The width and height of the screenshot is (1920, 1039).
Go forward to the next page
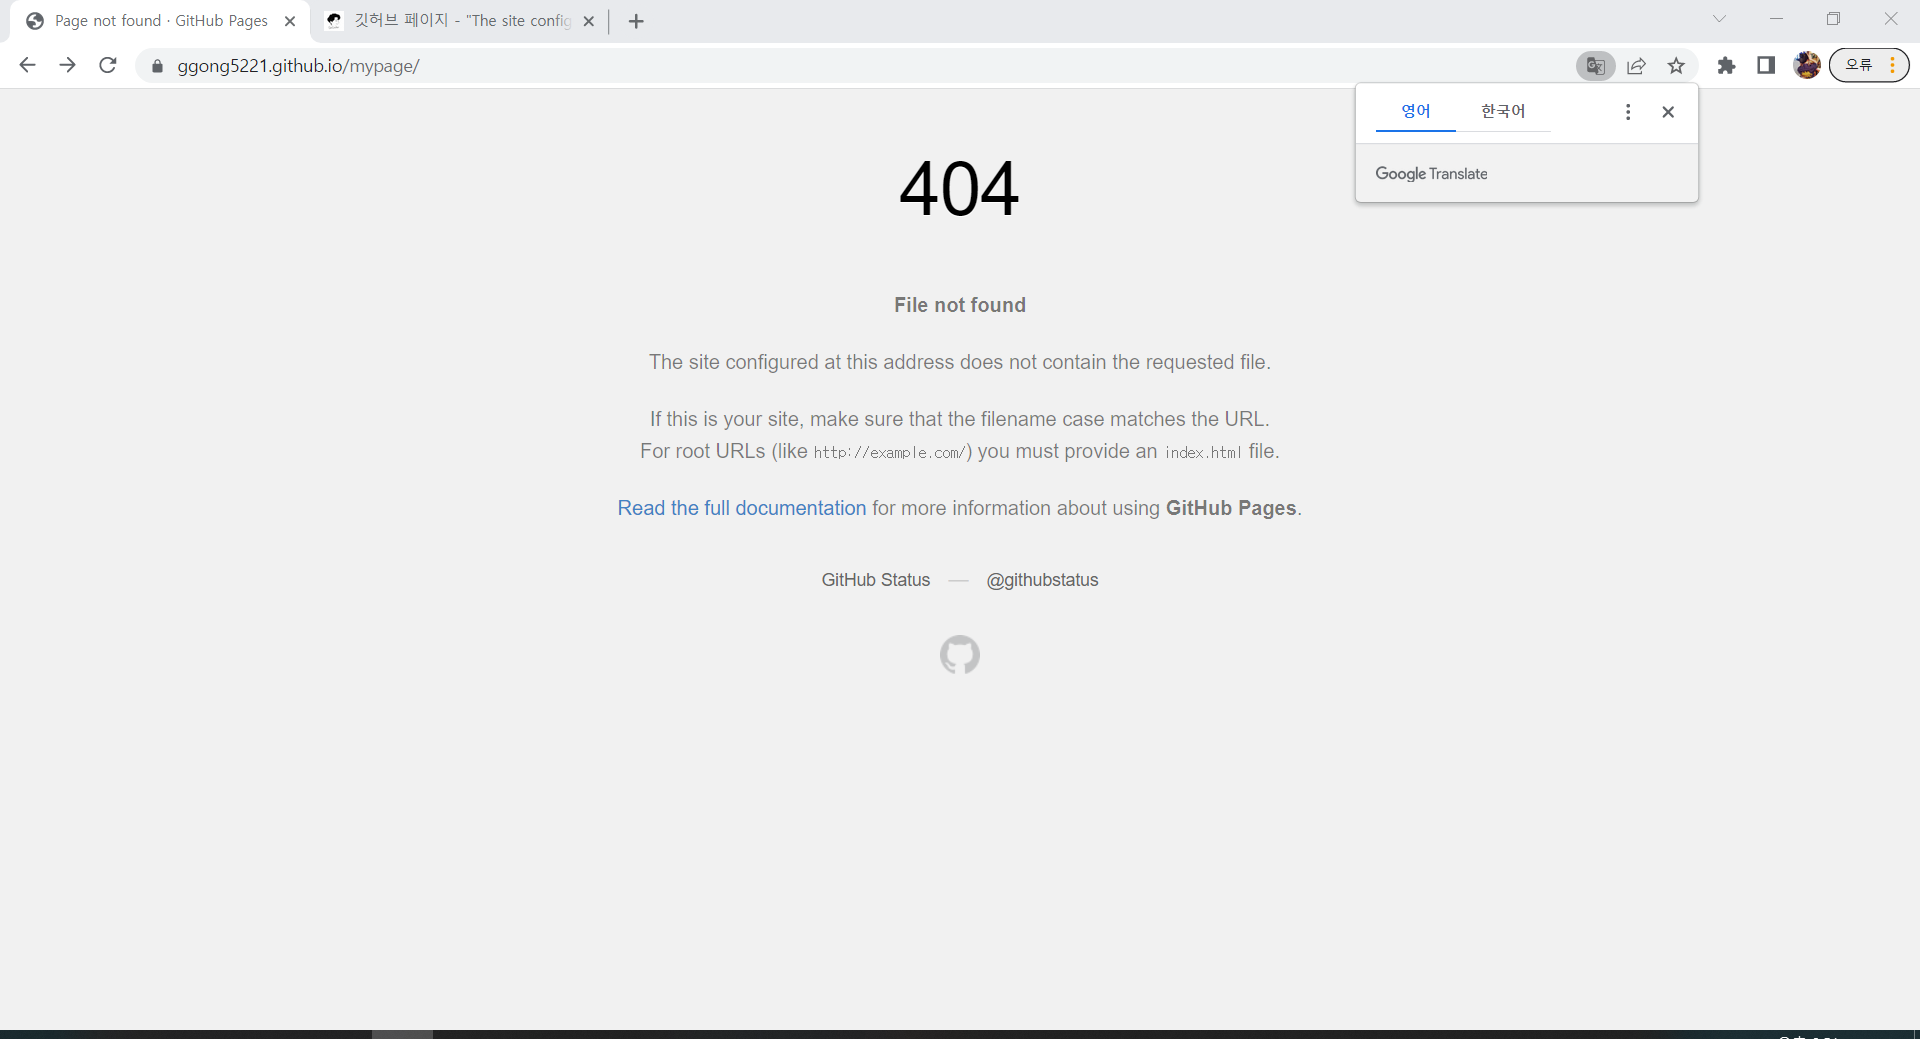tap(67, 66)
